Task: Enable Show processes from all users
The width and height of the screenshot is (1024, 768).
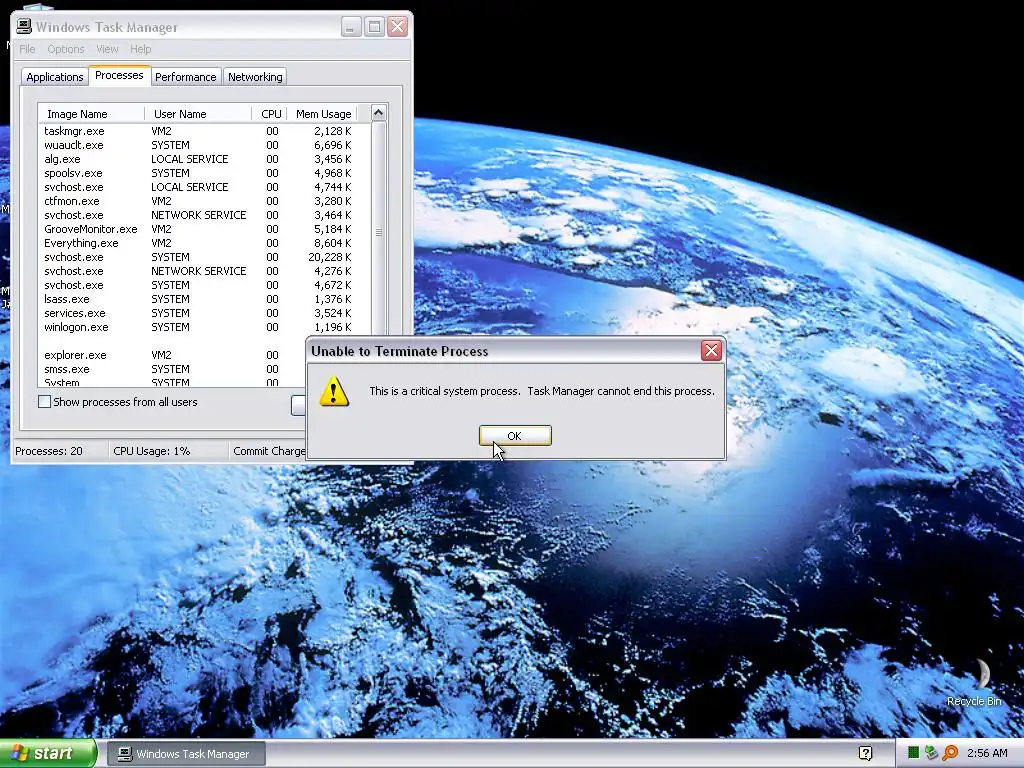Action: 44,402
